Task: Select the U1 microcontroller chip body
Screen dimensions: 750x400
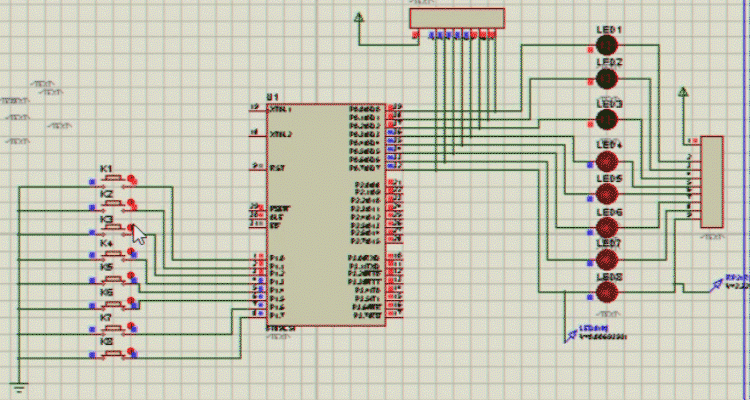Action: click(326, 215)
